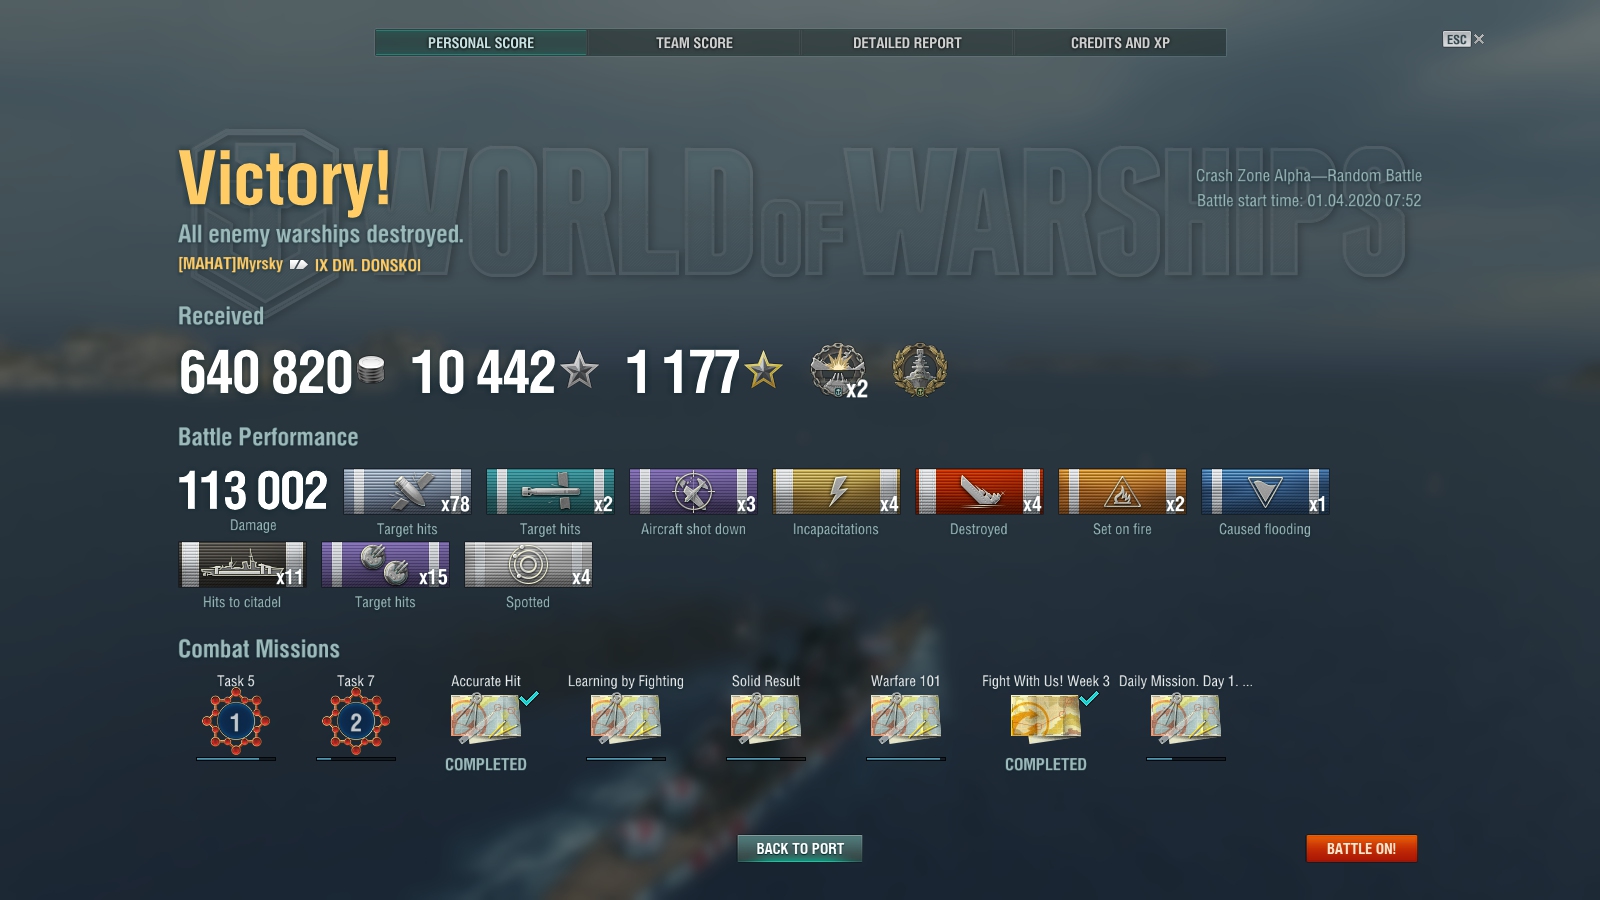Click the Back to Port button
The width and height of the screenshot is (1600, 900).
[x=800, y=848]
